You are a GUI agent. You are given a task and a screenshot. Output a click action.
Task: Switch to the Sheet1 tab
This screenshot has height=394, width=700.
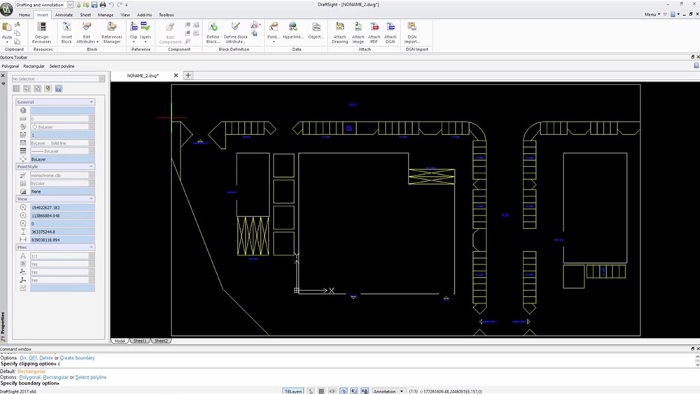click(x=140, y=341)
